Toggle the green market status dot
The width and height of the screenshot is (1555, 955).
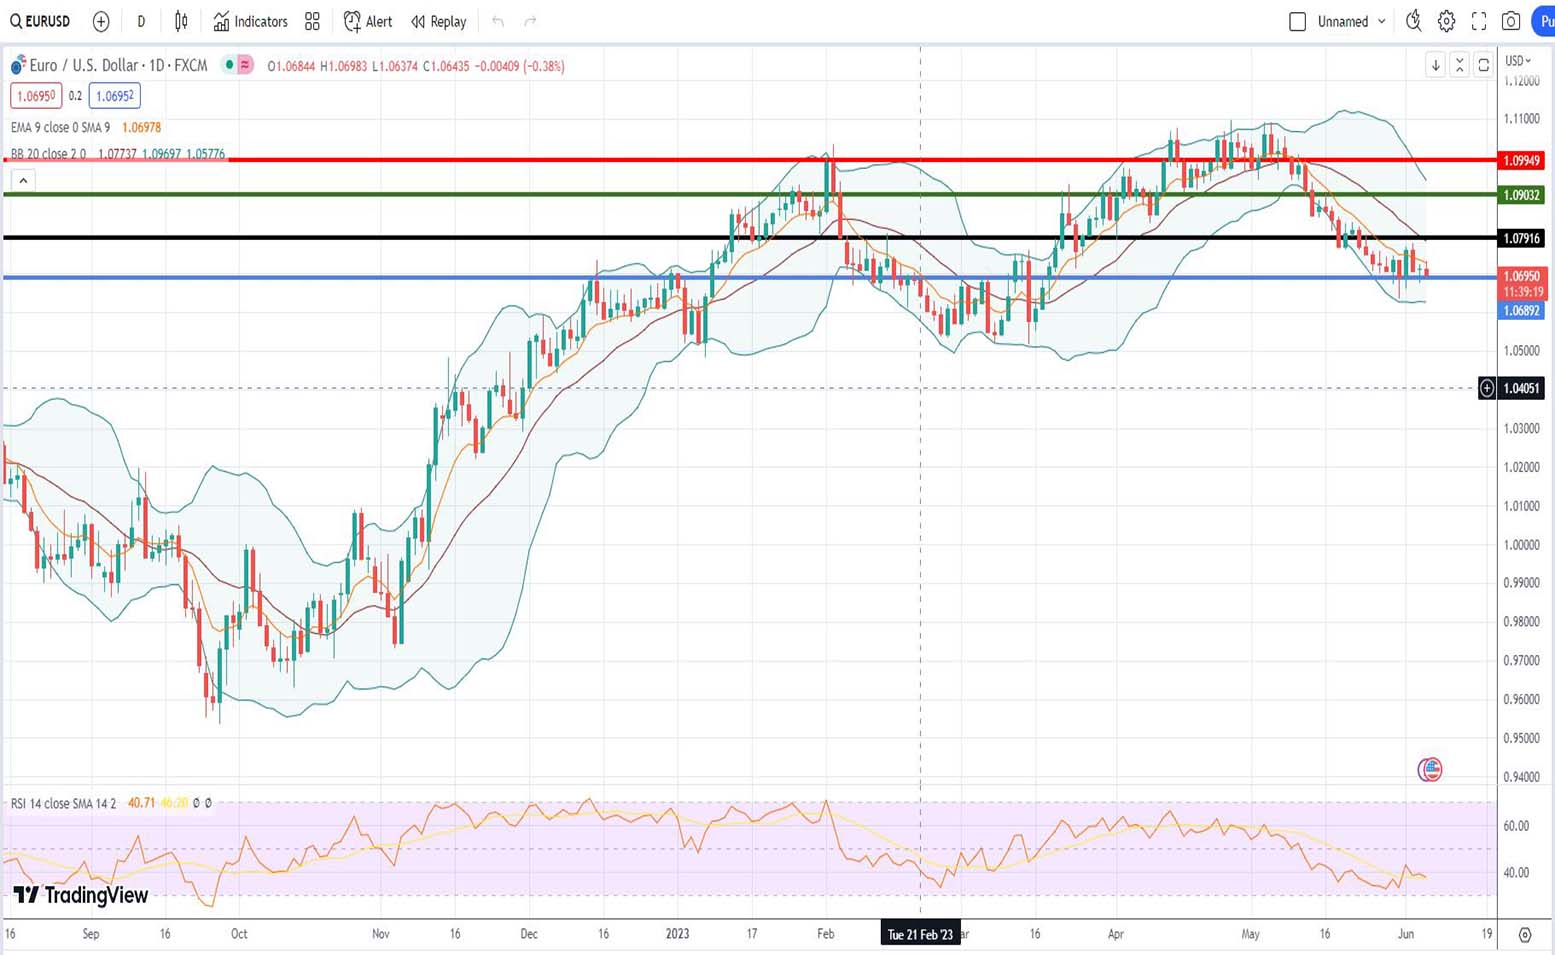230,65
